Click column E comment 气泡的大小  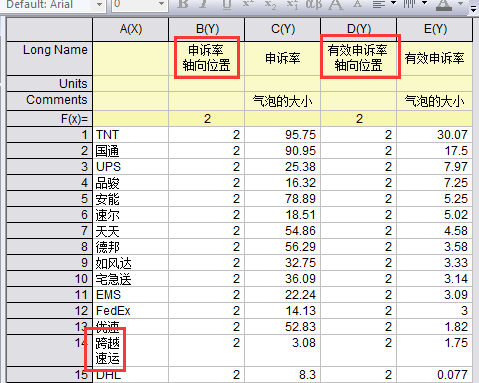tap(435, 101)
